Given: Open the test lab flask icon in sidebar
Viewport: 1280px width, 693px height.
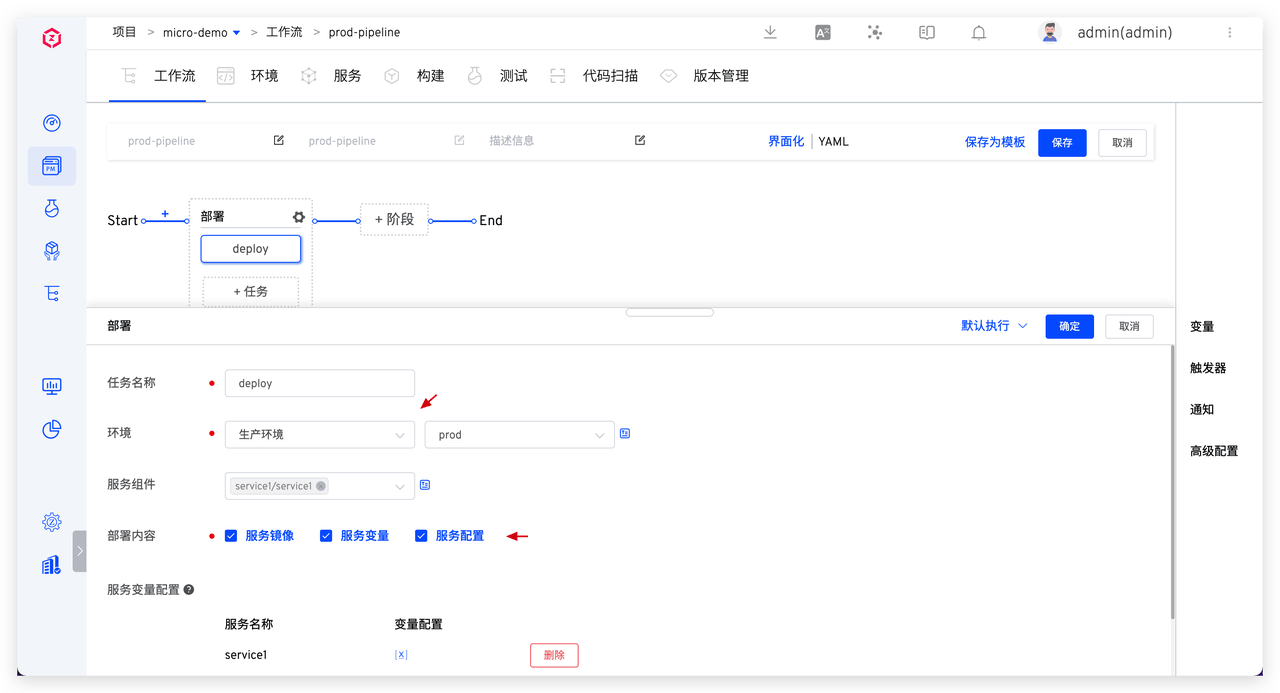Looking at the screenshot, I should [51, 208].
